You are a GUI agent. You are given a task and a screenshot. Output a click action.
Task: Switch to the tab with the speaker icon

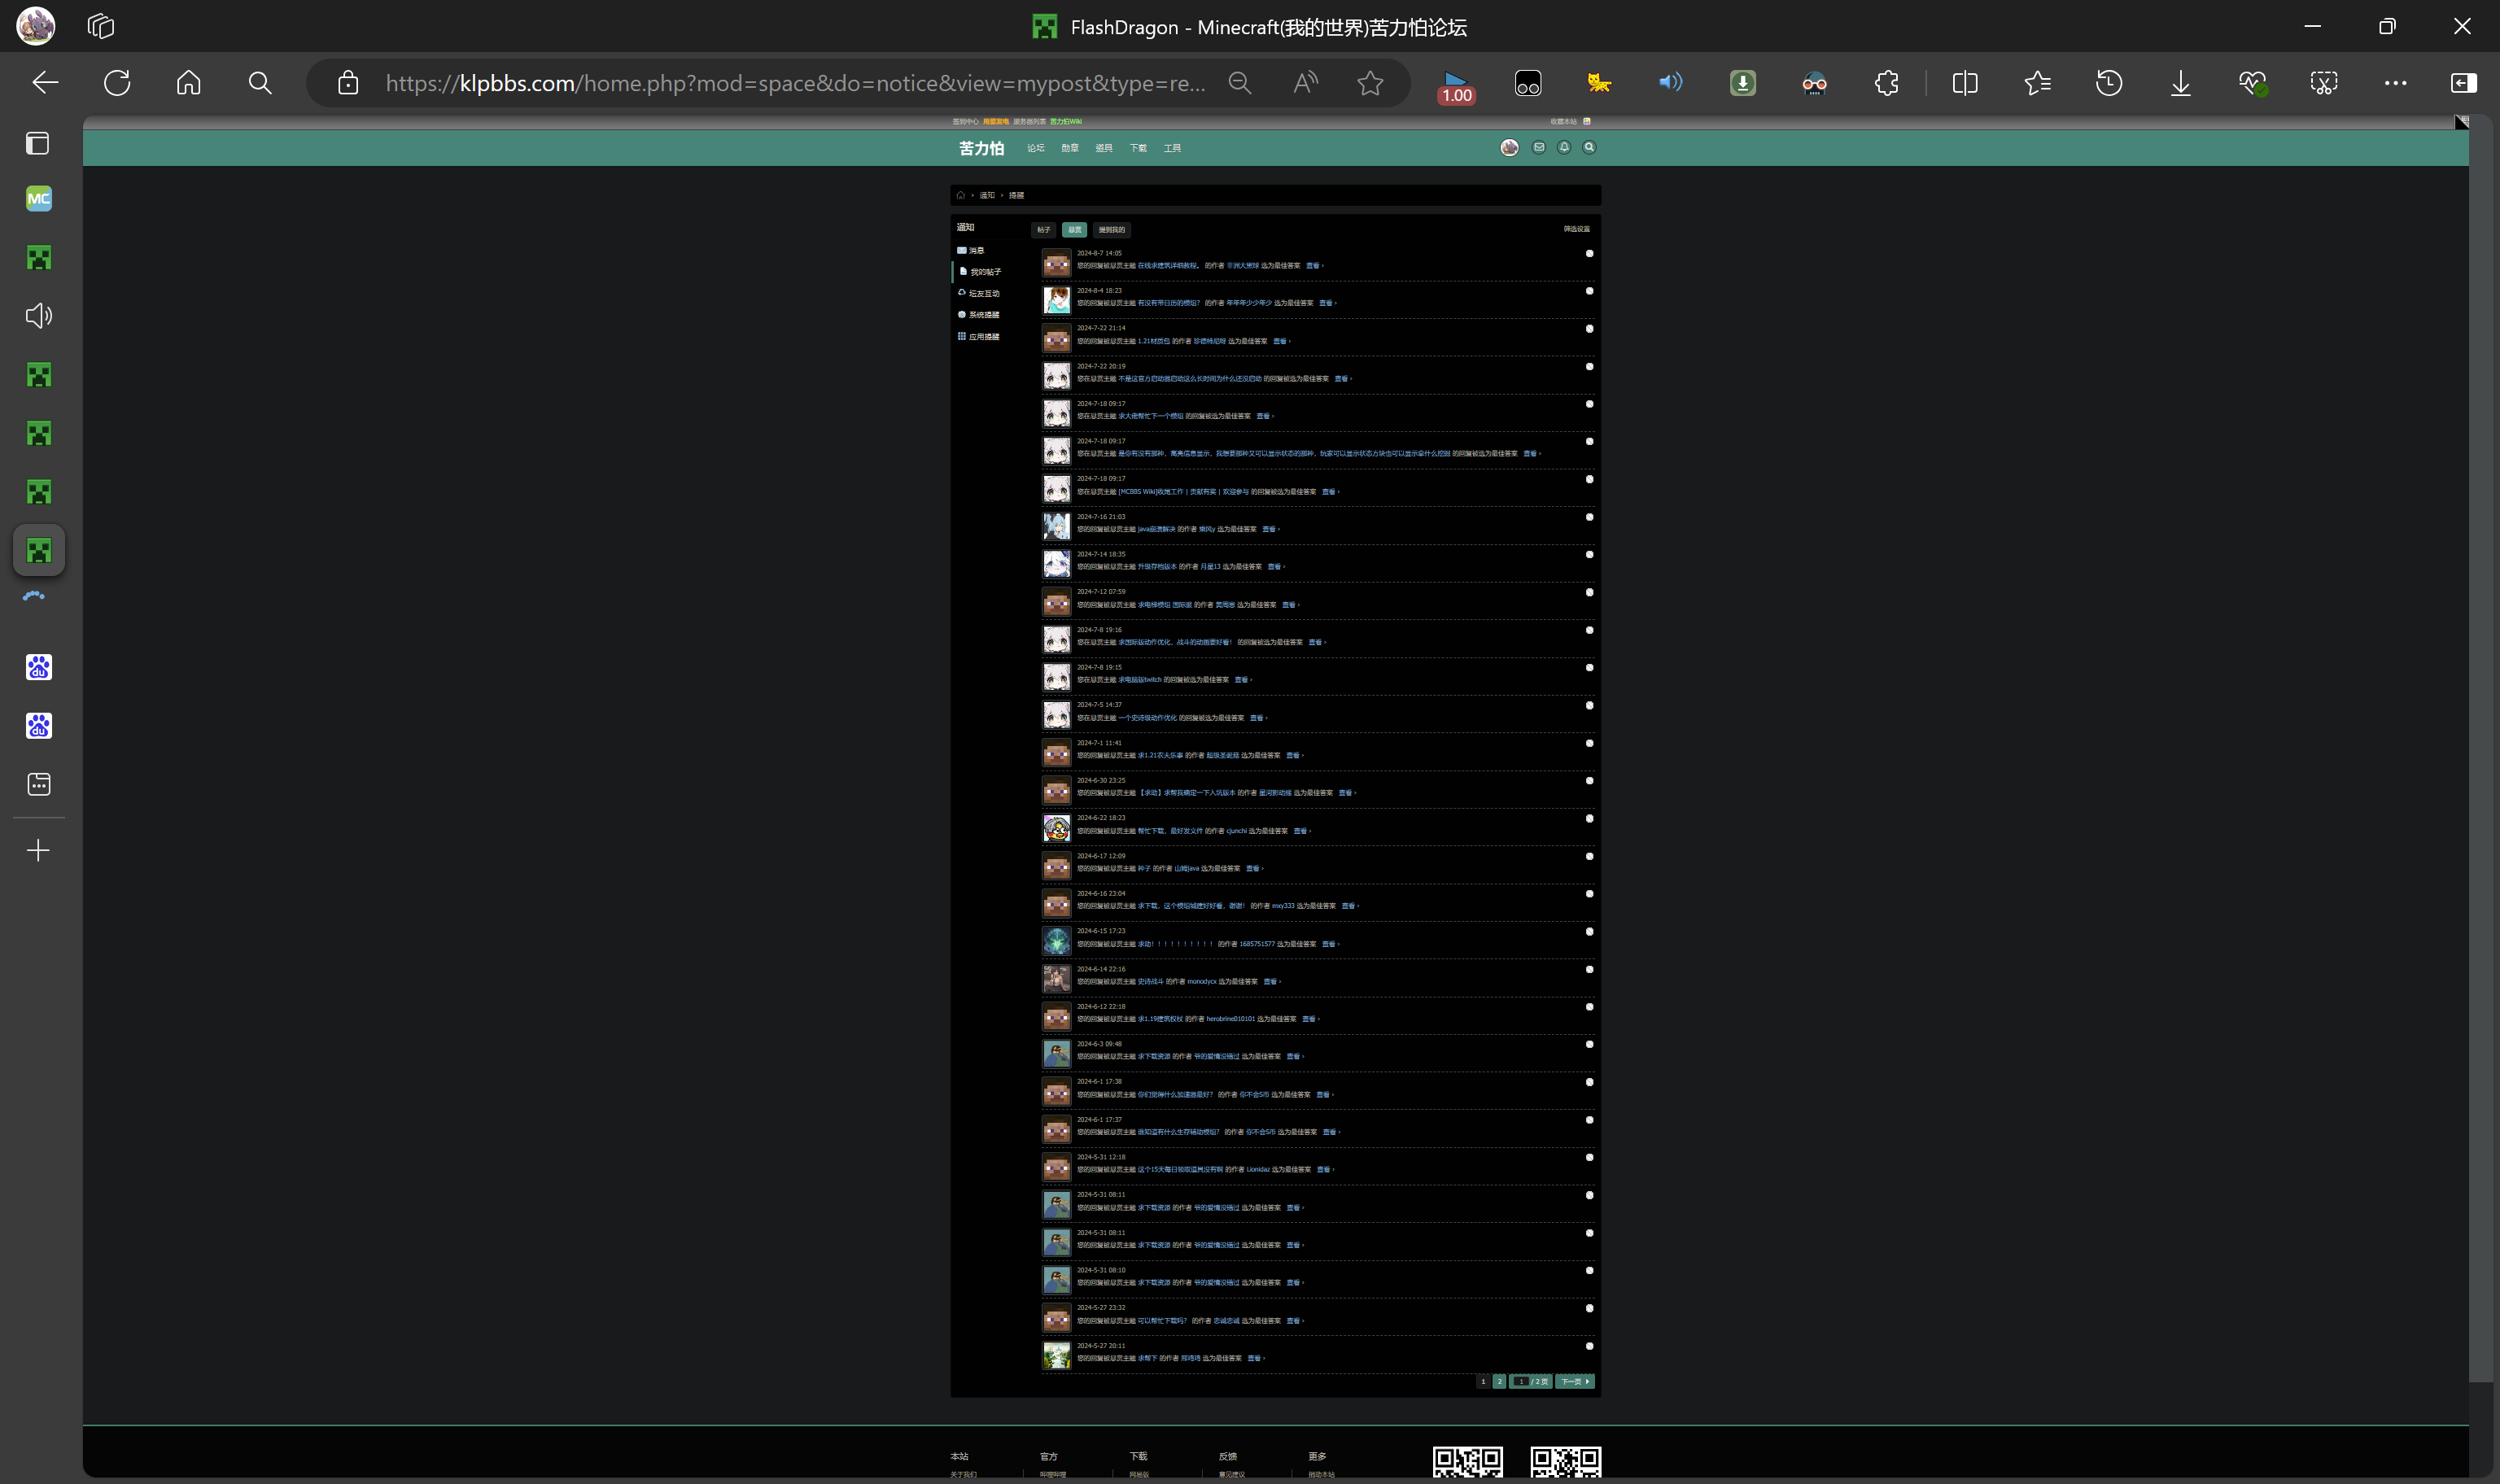(38, 316)
